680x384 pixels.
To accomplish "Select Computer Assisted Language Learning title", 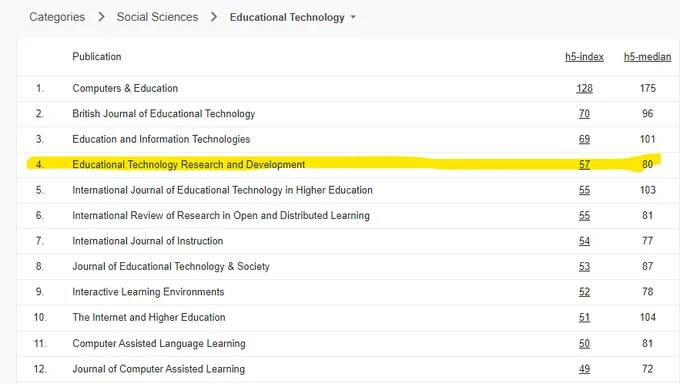I will (x=159, y=344).
